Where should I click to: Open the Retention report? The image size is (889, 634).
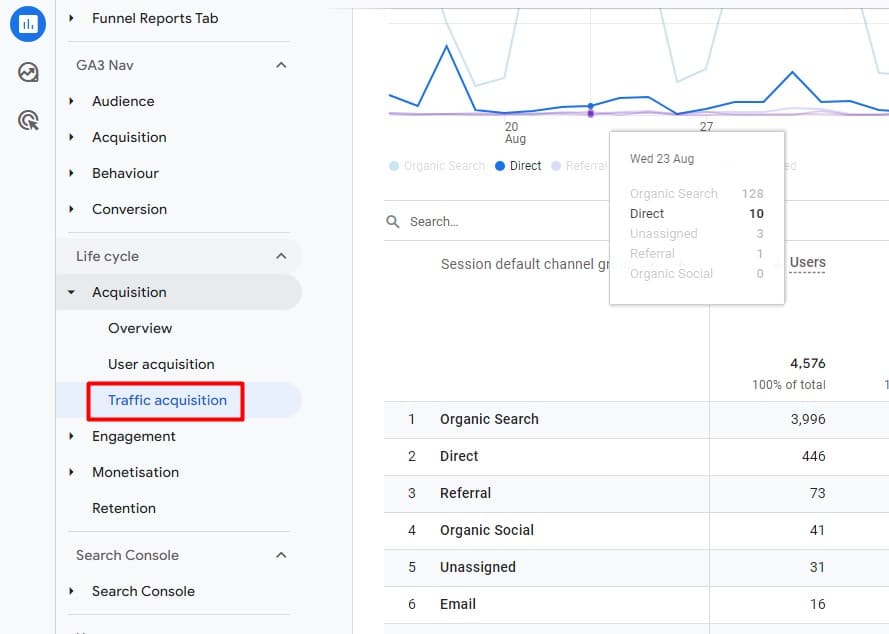[x=124, y=508]
